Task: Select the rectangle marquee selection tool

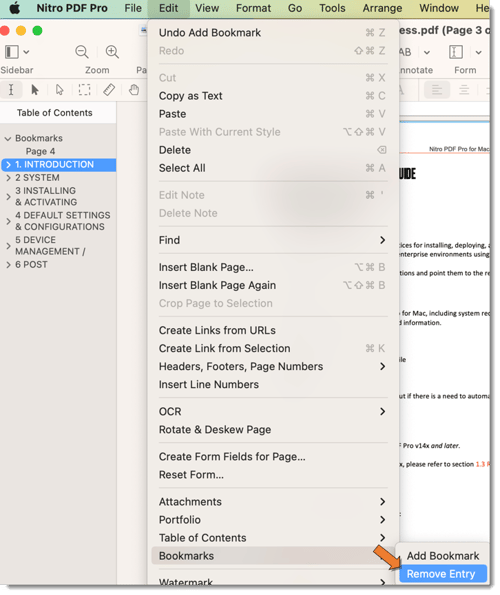Action: [84, 90]
